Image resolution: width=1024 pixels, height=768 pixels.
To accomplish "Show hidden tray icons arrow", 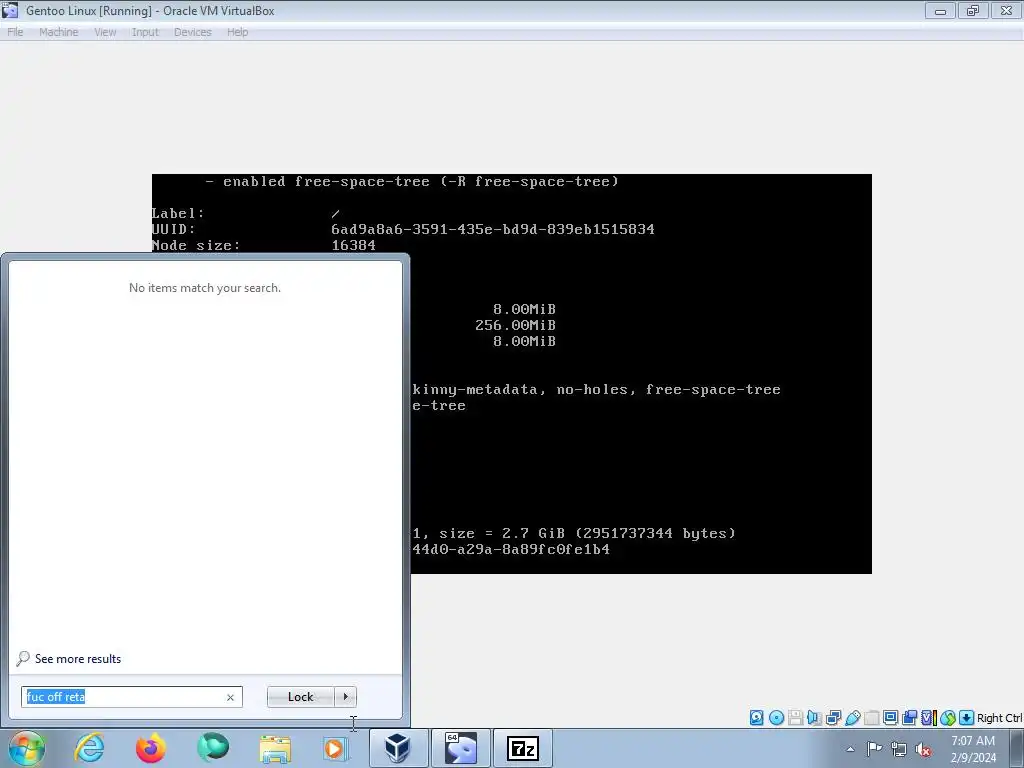I will (x=850, y=749).
